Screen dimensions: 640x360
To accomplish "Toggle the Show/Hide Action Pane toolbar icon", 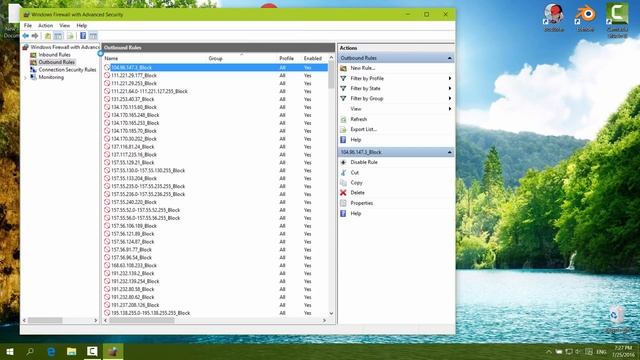I will click(93, 36).
